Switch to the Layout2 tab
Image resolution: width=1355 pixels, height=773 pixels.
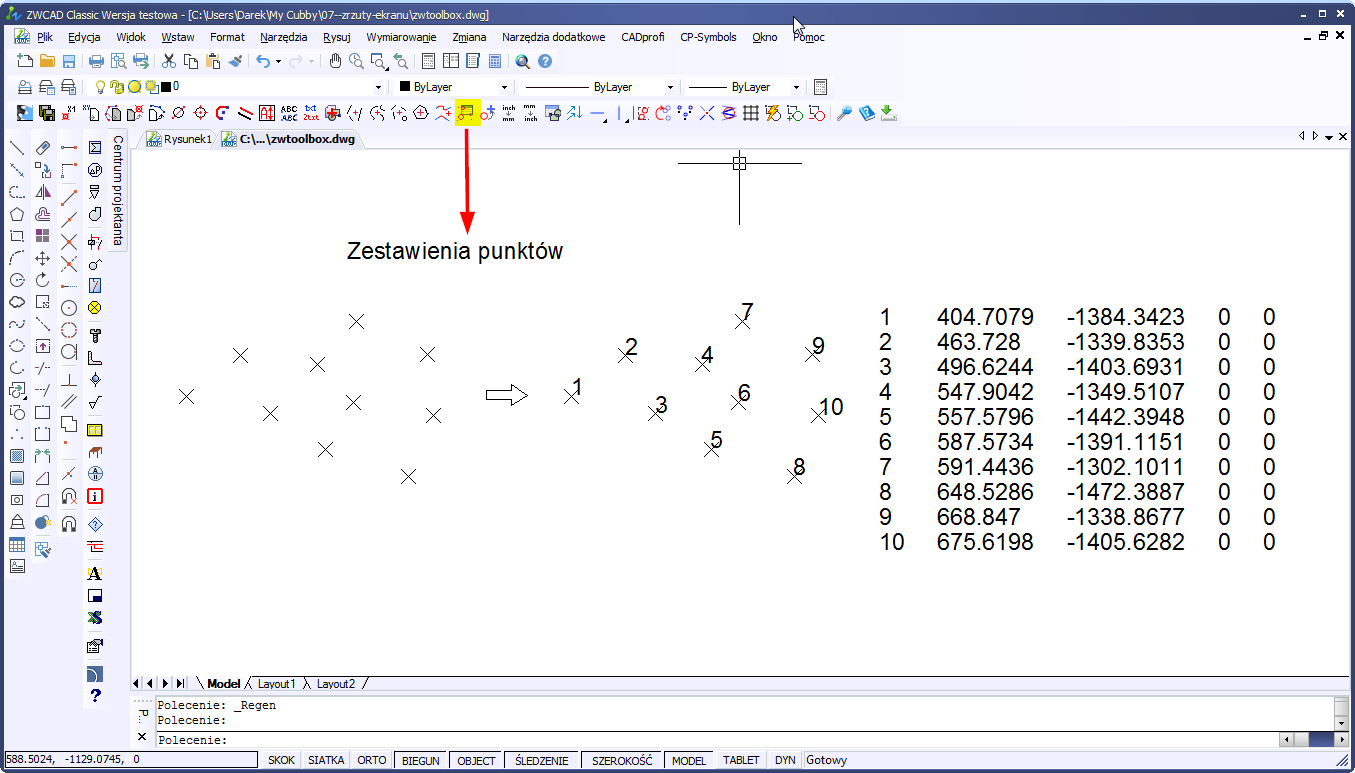coord(336,684)
